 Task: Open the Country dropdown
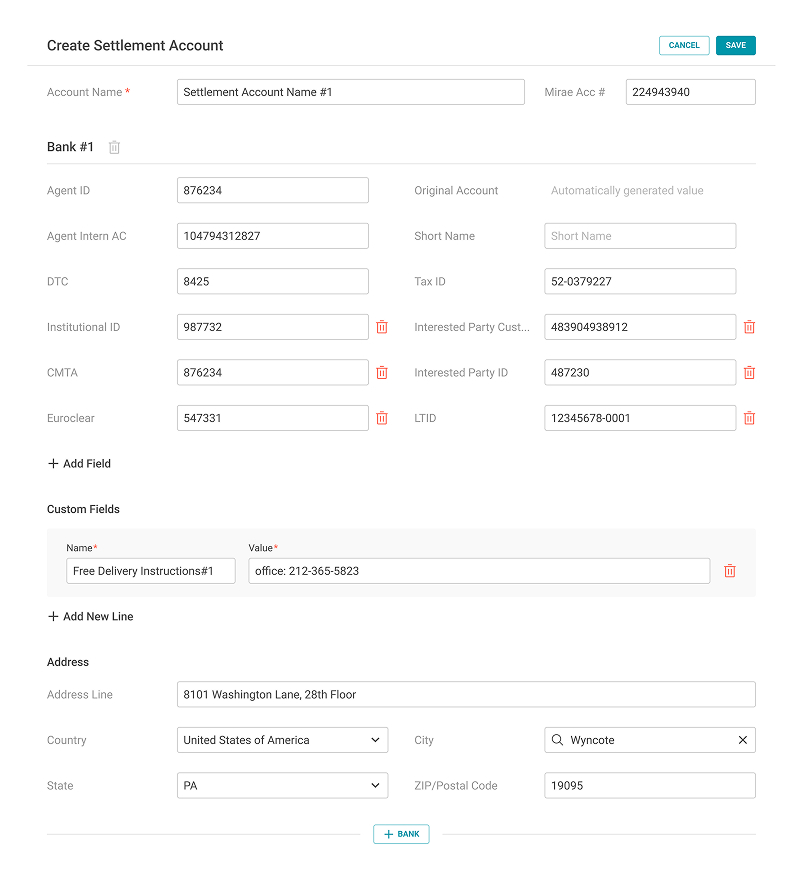pyautogui.click(x=282, y=740)
